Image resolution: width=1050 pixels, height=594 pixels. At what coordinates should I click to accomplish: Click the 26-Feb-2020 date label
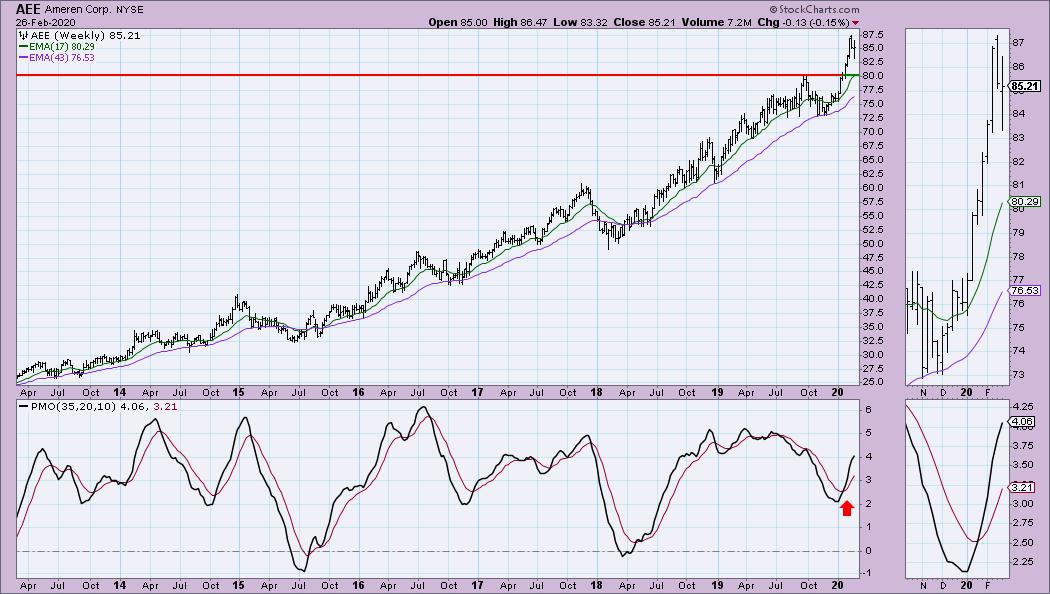pos(46,23)
